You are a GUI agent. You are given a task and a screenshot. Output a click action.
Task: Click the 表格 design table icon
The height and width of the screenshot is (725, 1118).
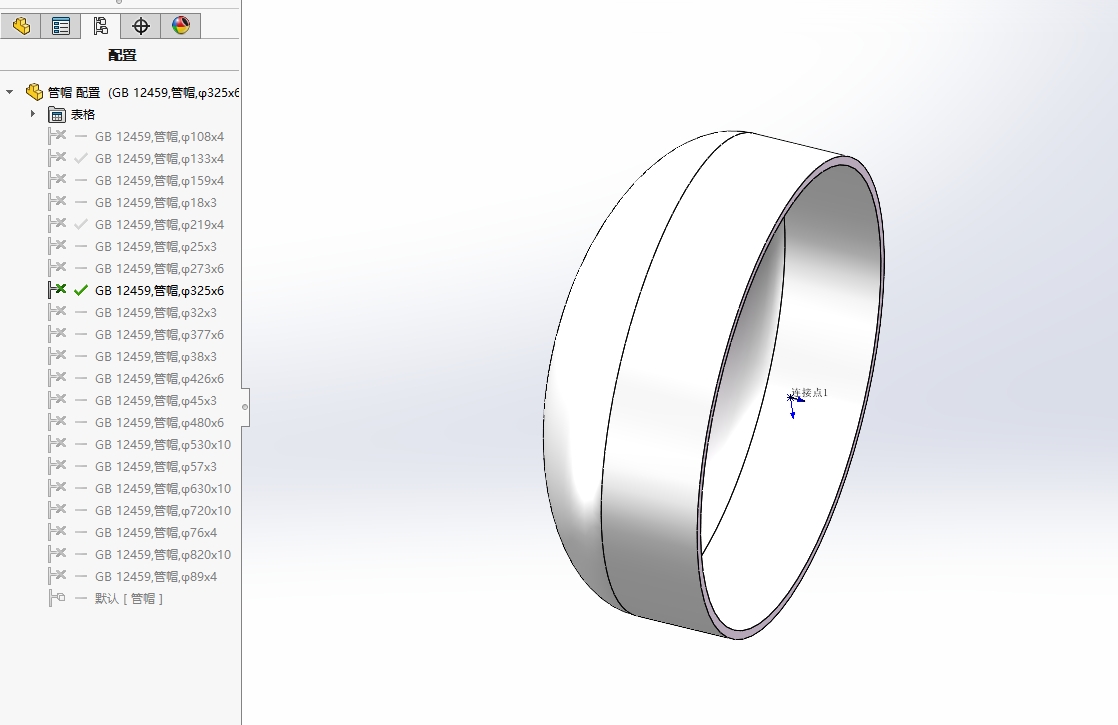tap(57, 114)
